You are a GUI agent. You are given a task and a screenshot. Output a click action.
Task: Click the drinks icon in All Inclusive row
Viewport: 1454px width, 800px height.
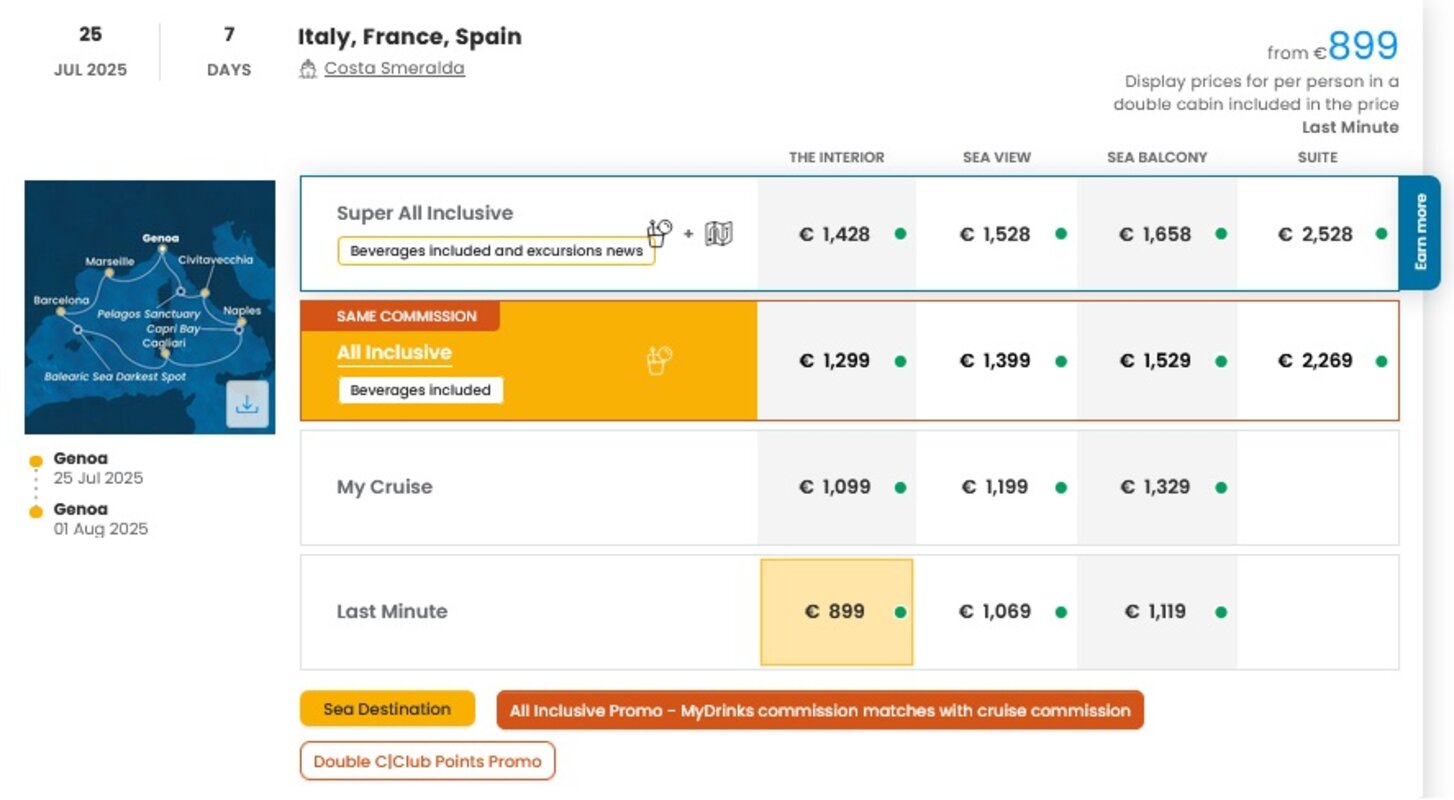pos(659,360)
